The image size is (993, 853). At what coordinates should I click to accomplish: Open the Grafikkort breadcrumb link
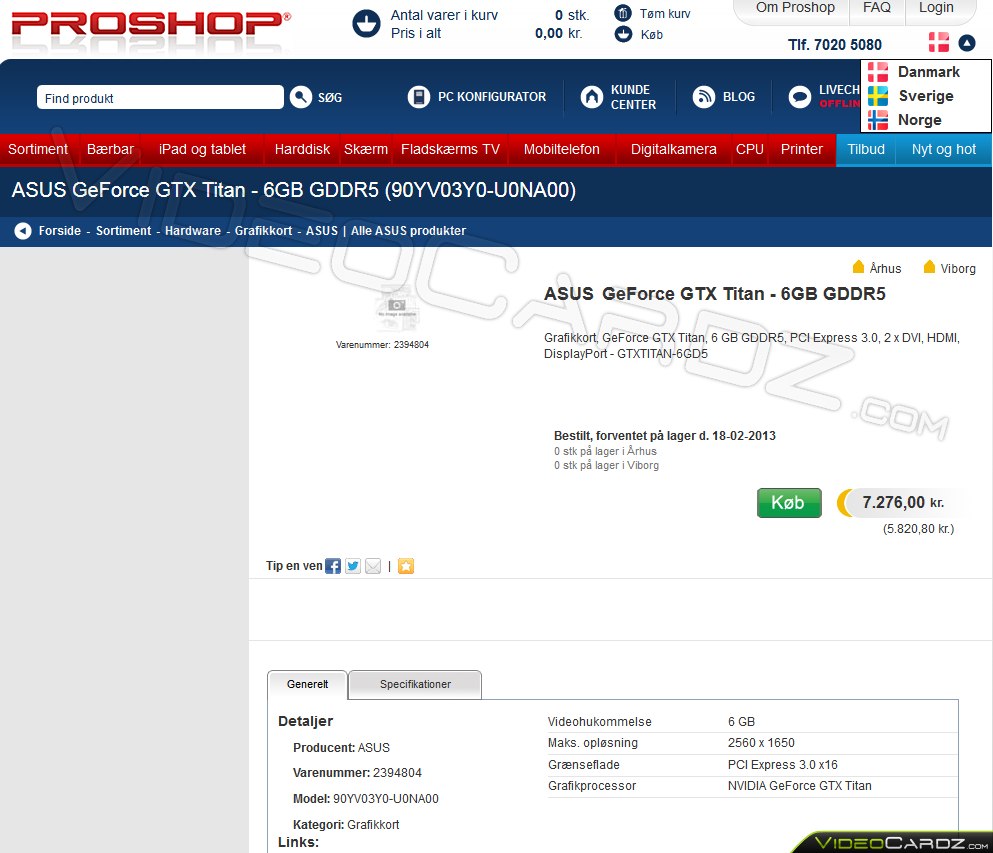tap(263, 230)
